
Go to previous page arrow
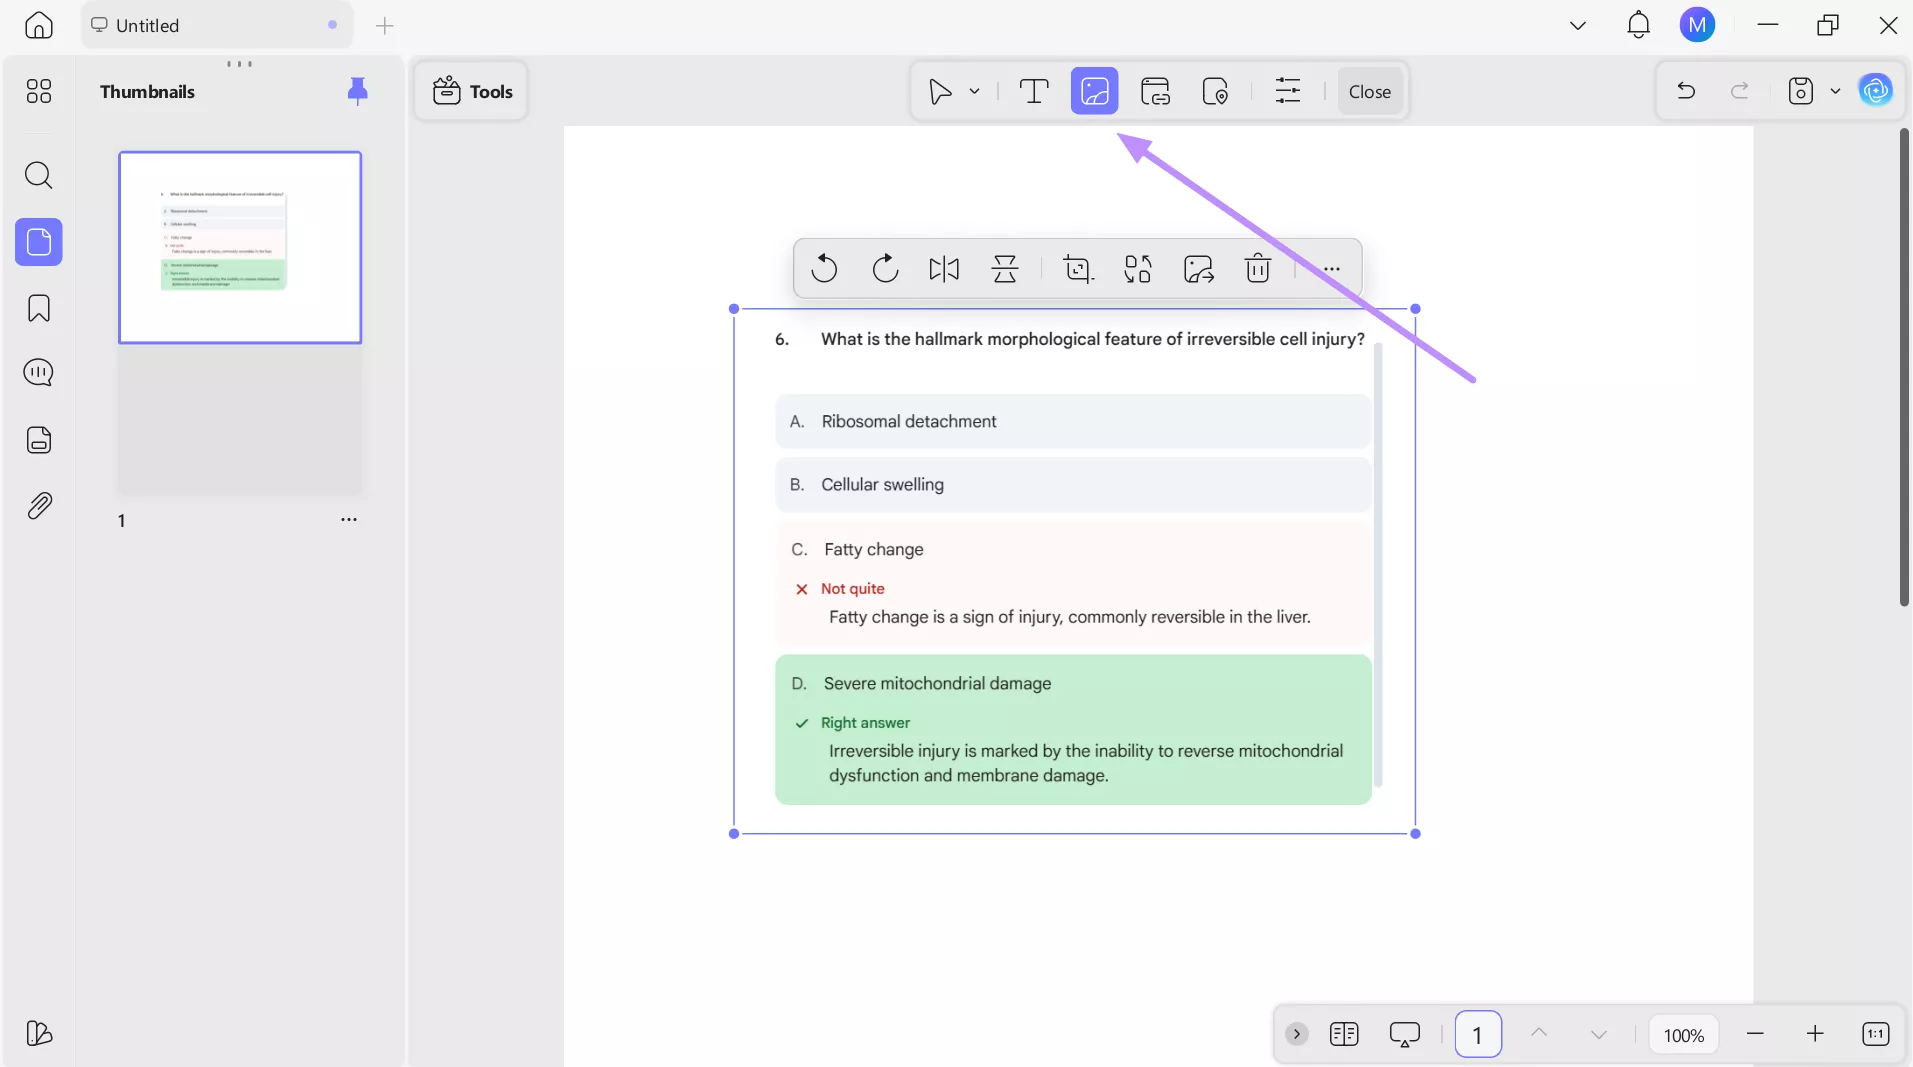pyautogui.click(x=1539, y=1034)
